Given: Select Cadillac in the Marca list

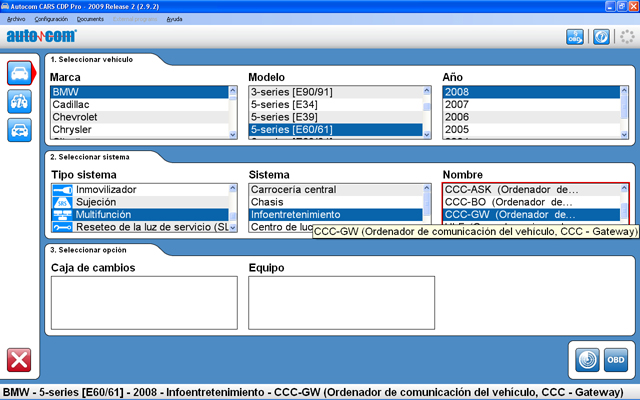Looking at the screenshot, I should pyautogui.click(x=140, y=105).
